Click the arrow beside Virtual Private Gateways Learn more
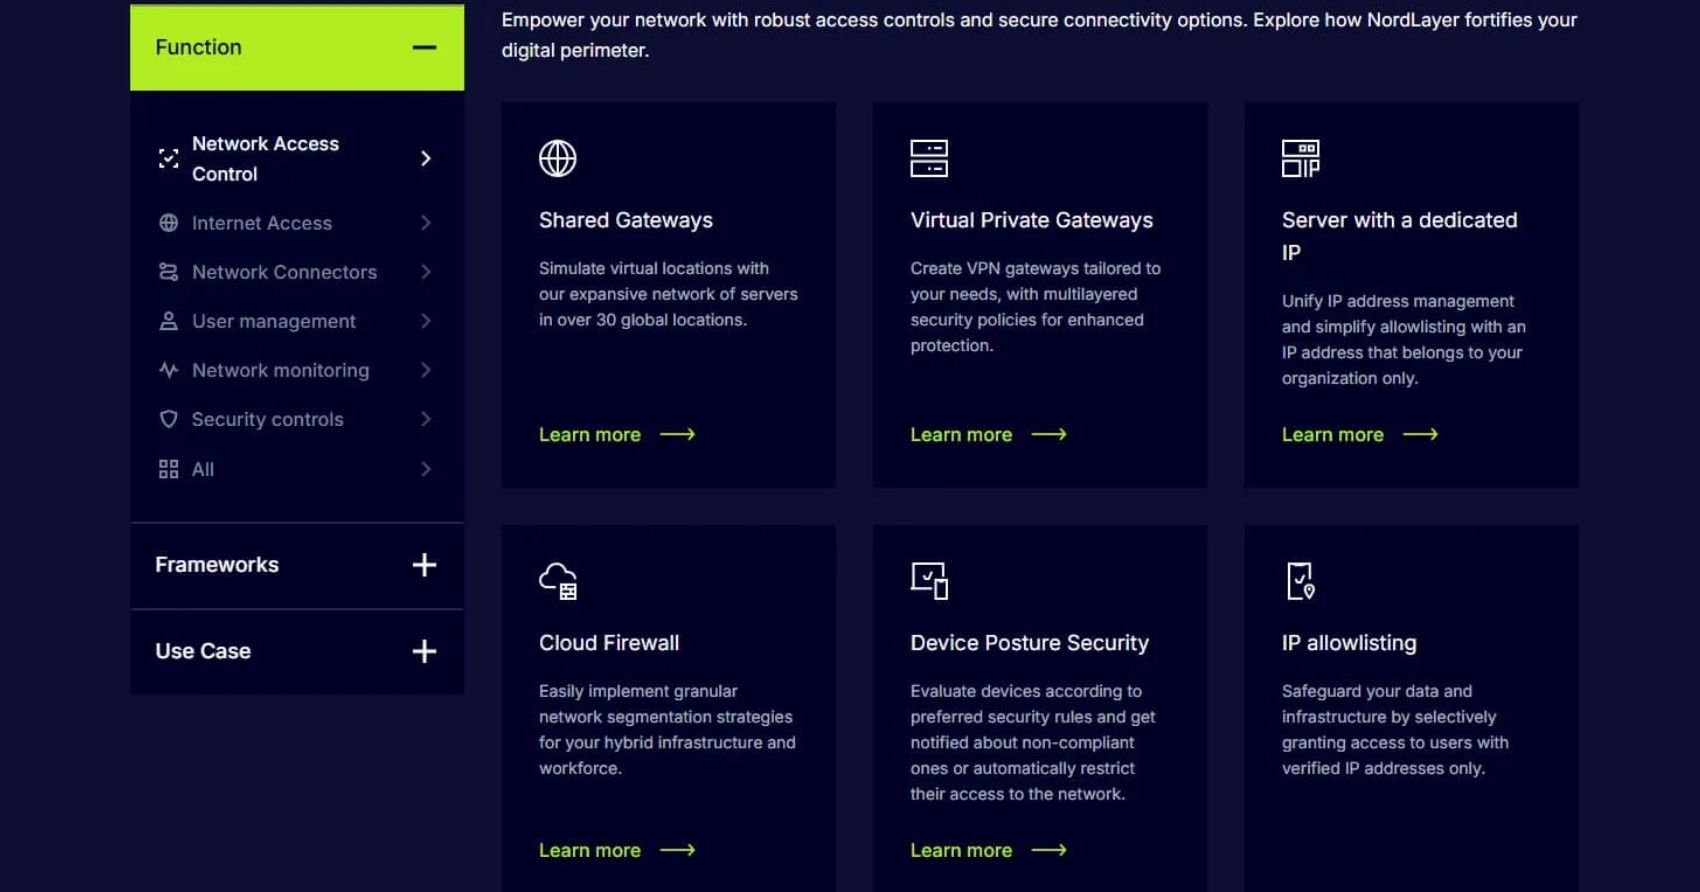 coord(1049,435)
